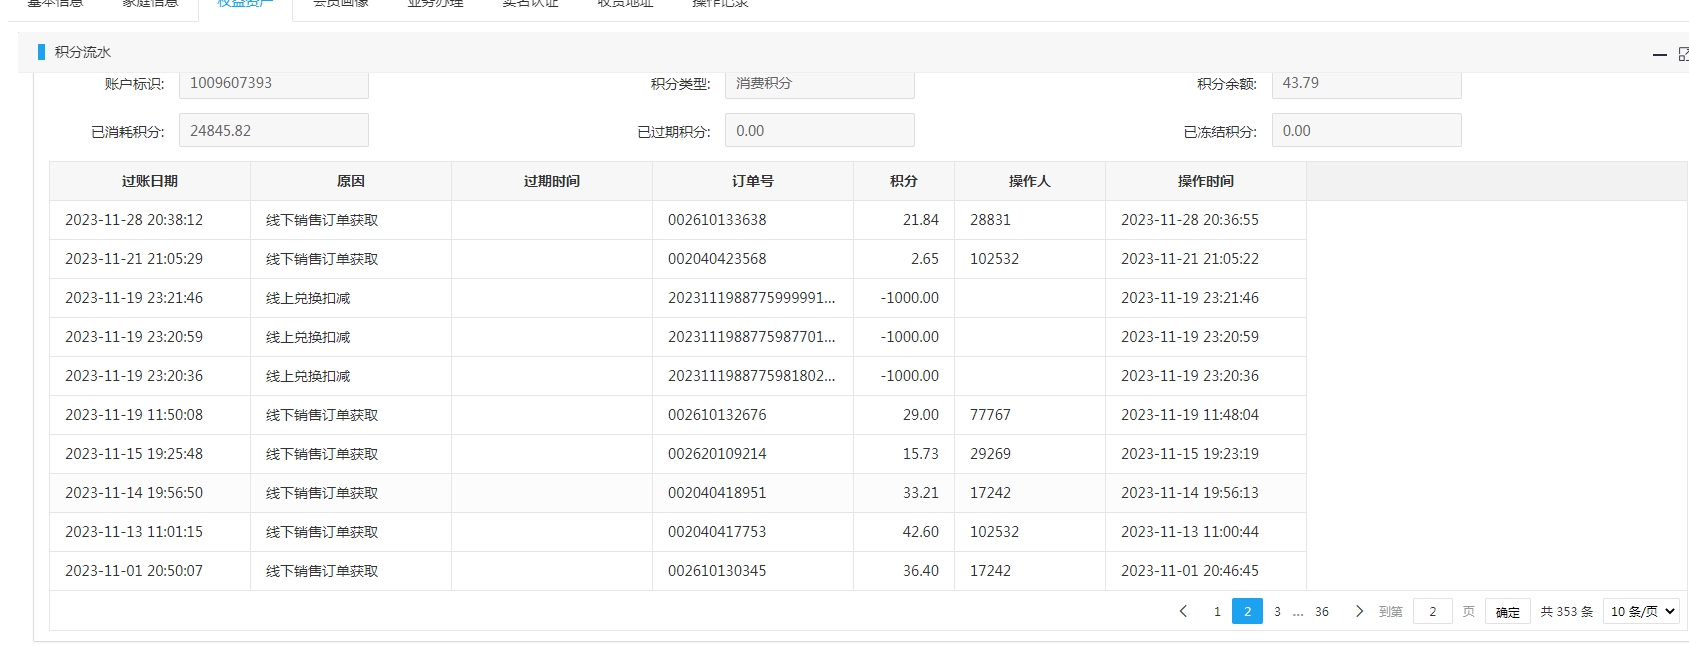Focus the go-to-page number input

tap(1432, 611)
